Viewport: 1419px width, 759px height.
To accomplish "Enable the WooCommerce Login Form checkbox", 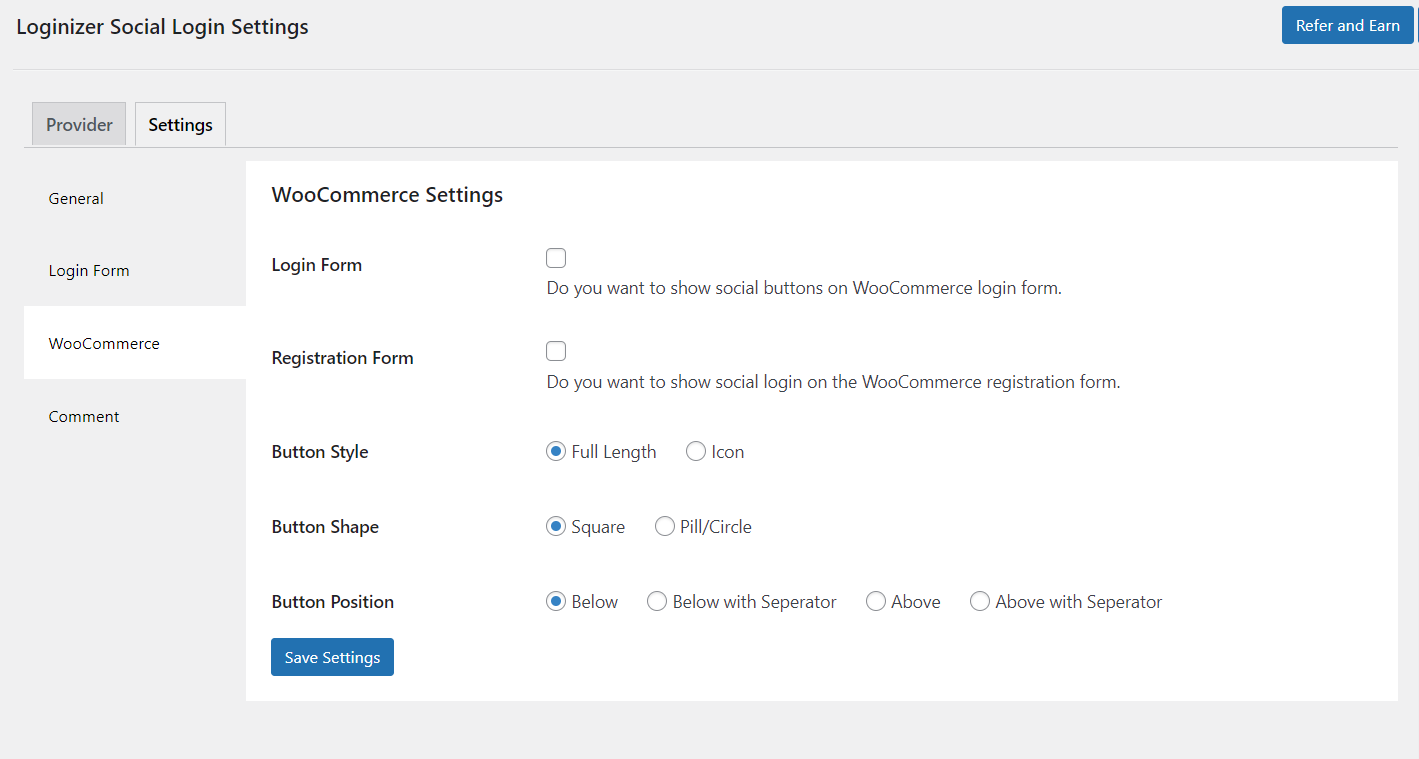I will pyautogui.click(x=556, y=258).
